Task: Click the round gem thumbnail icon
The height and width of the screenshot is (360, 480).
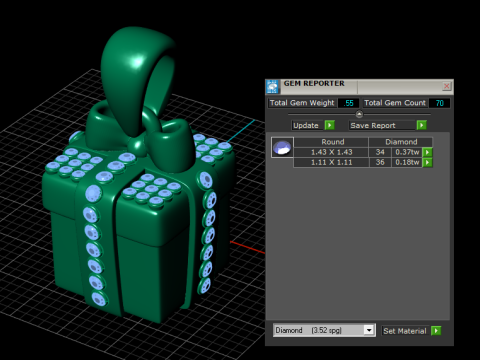Action: [282, 147]
